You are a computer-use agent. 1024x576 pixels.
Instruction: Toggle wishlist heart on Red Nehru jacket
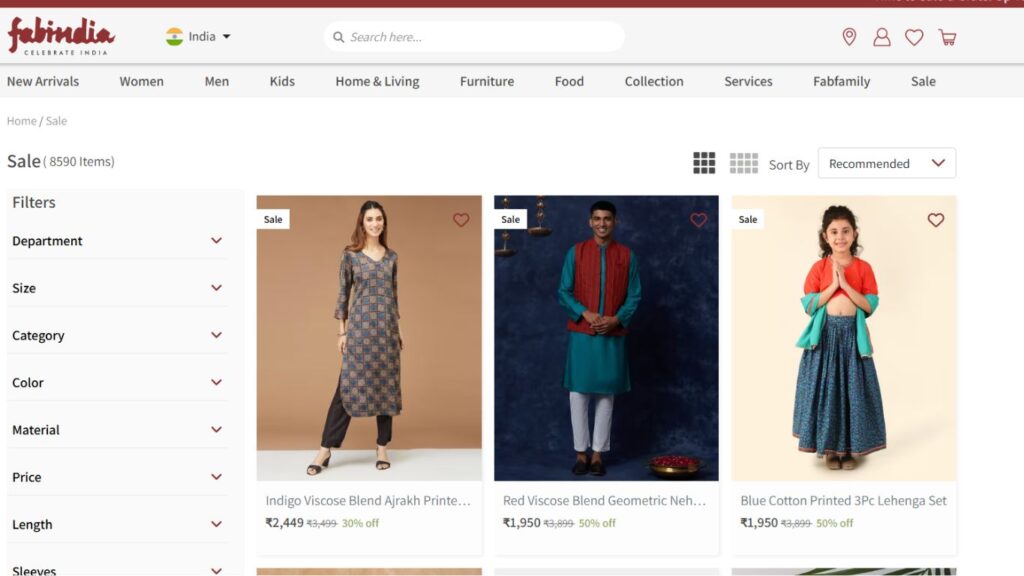pyautogui.click(x=698, y=220)
